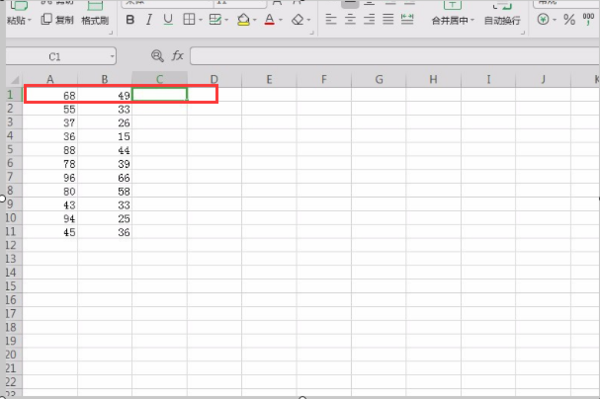Click cell B3 containing 26
Image resolution: width=600 pixels, height=399 pixels.
pos(105,123)
